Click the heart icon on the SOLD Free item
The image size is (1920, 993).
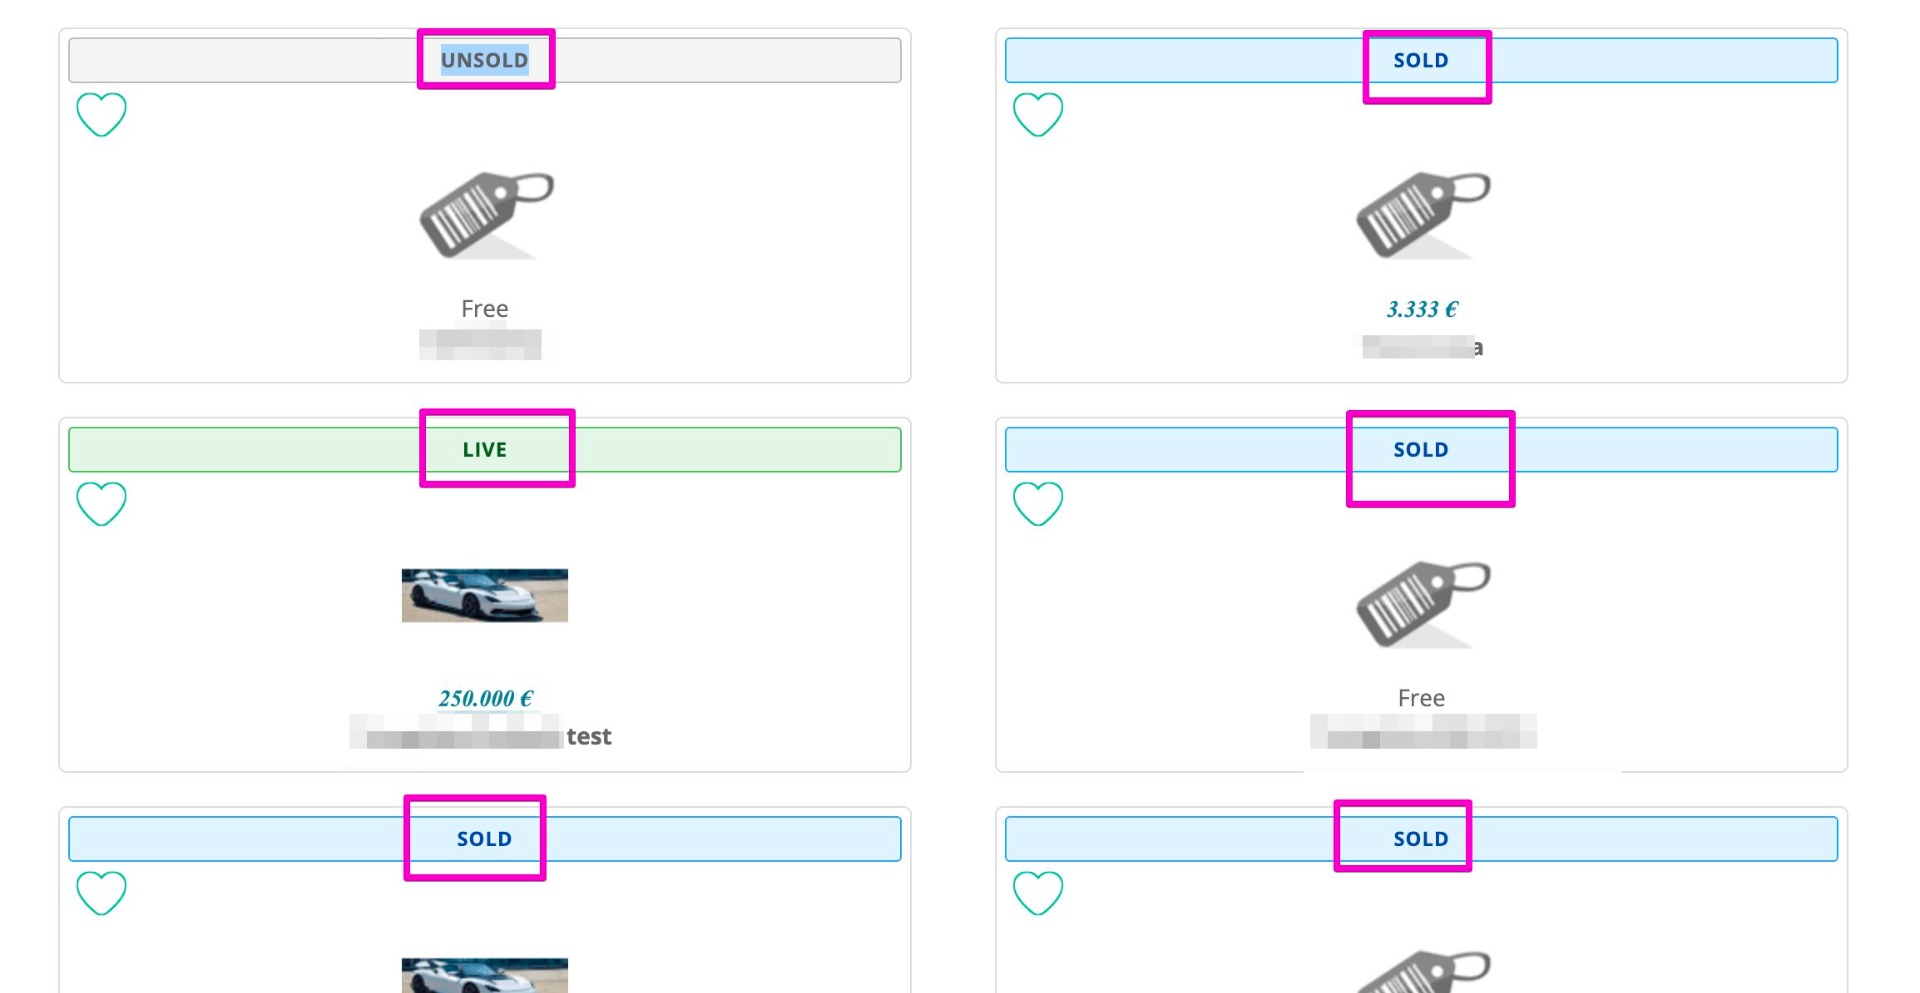click(x=1037, y=503)
